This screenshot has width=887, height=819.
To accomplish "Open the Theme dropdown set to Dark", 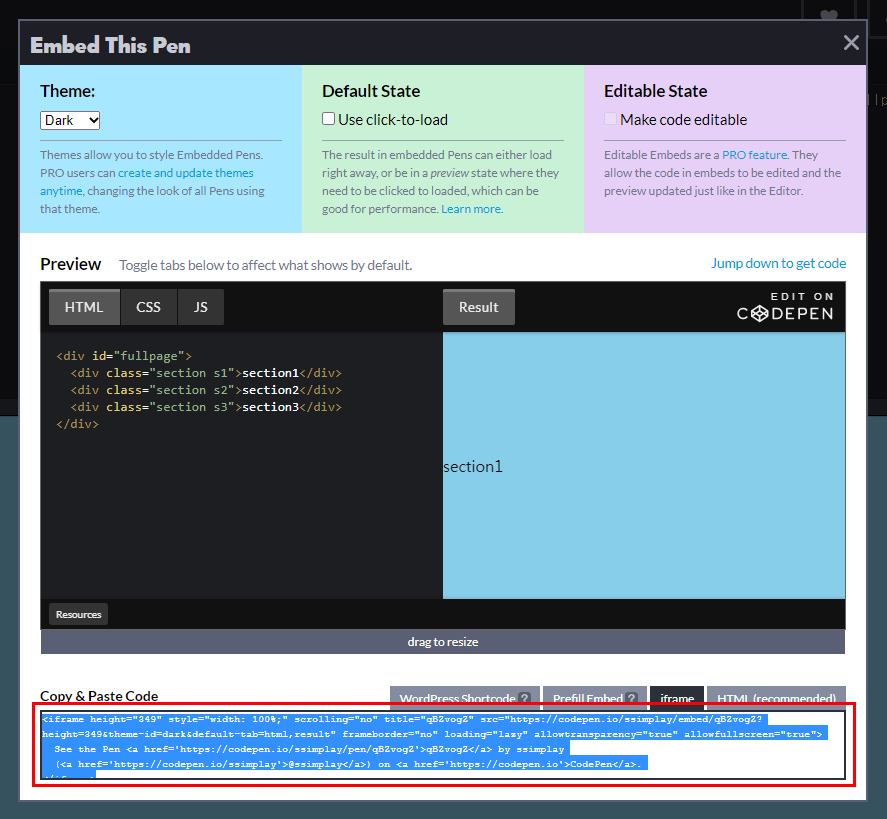I will 70,120.
